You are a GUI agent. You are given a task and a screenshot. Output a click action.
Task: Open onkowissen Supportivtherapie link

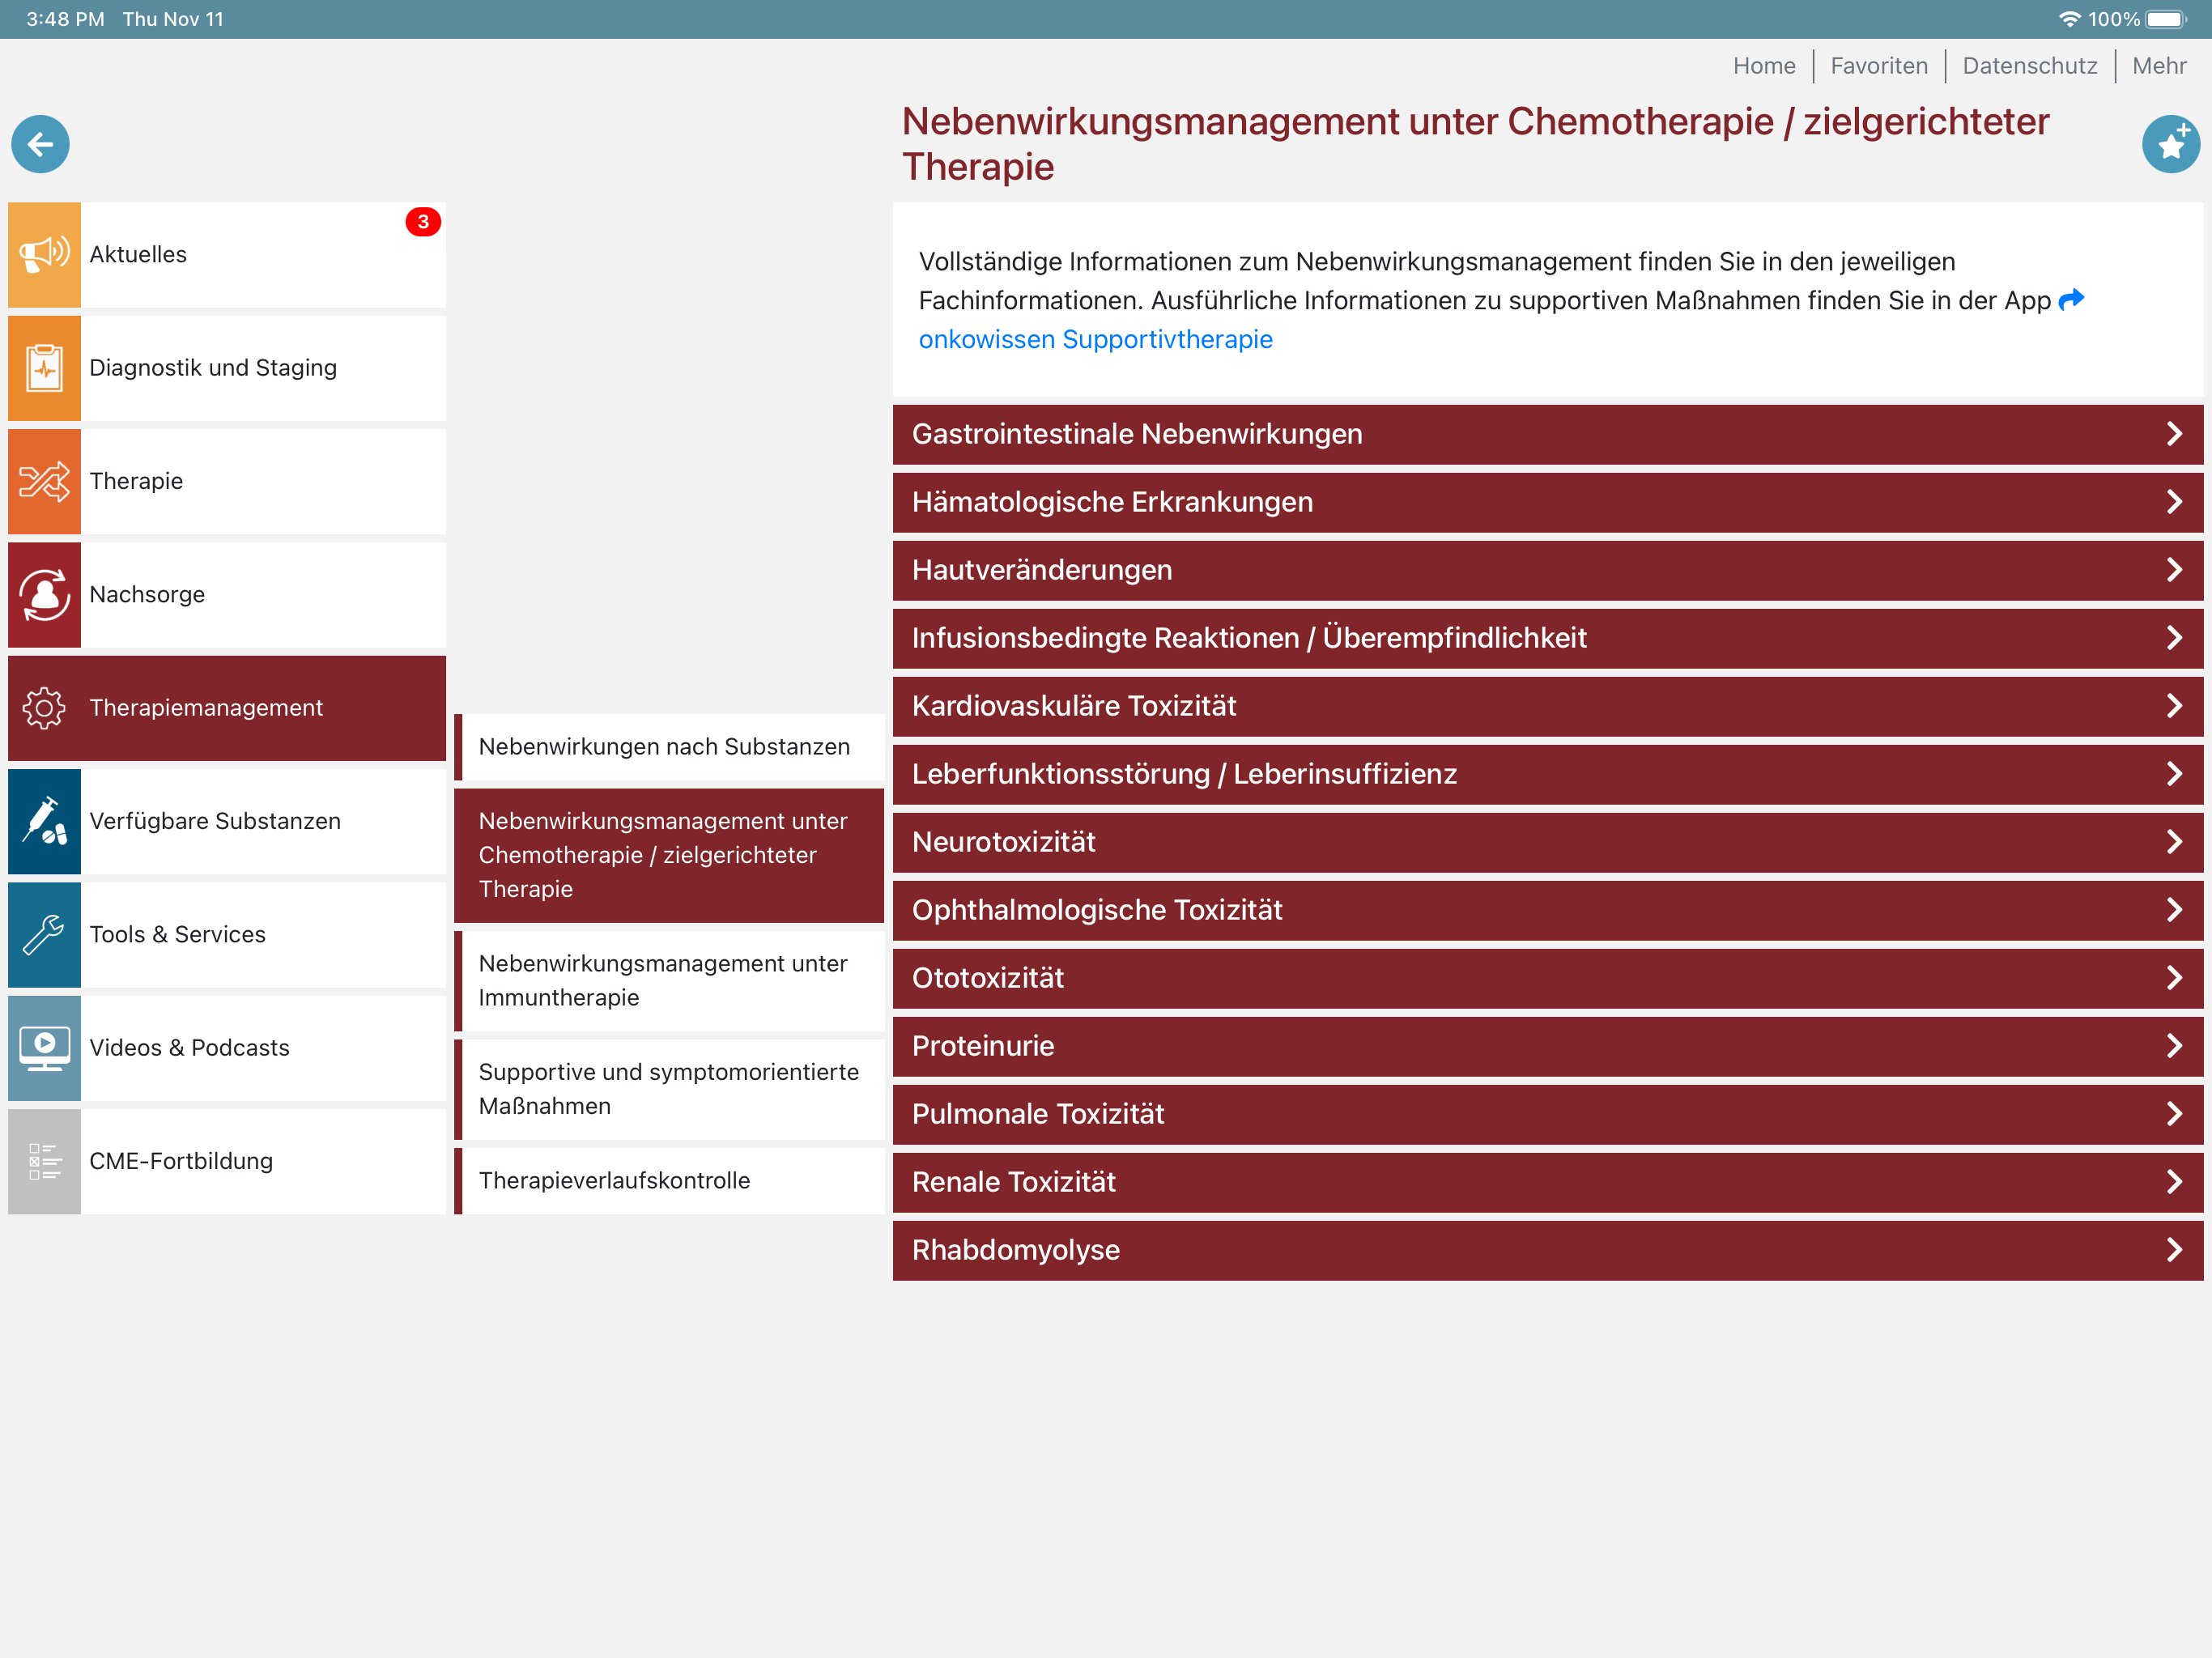[1095, 340]
